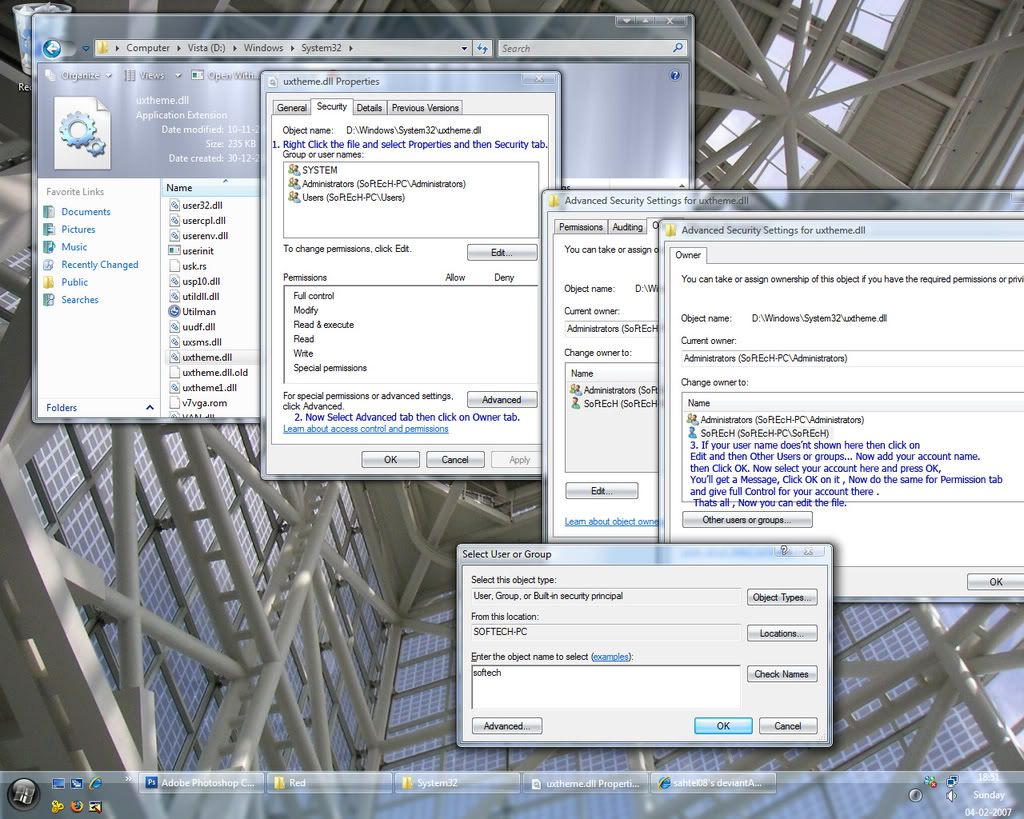Open Learn about object ownership link
This screenshot has width=1024, height=819.
click(612, 522)
